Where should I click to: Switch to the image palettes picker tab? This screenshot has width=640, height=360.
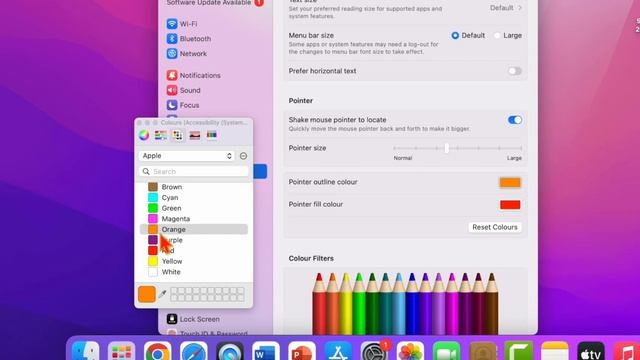(195, 135)
